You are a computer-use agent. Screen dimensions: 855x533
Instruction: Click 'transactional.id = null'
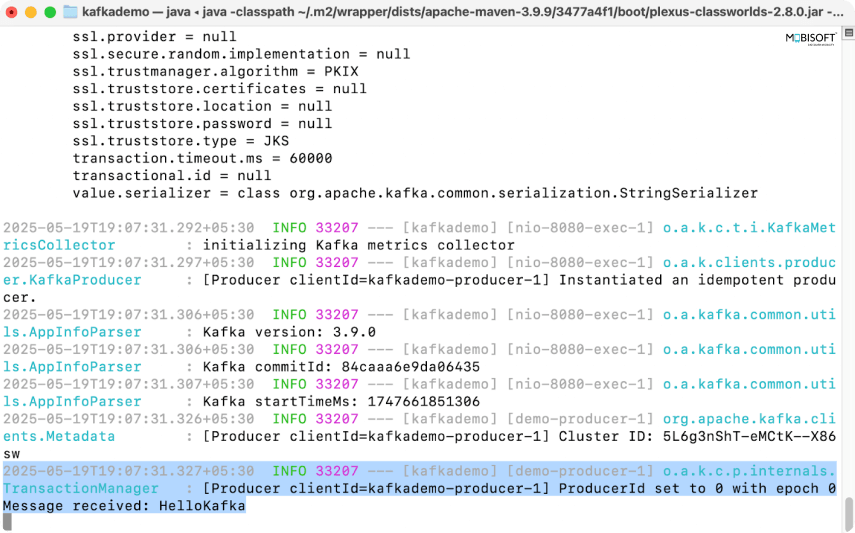172,176
